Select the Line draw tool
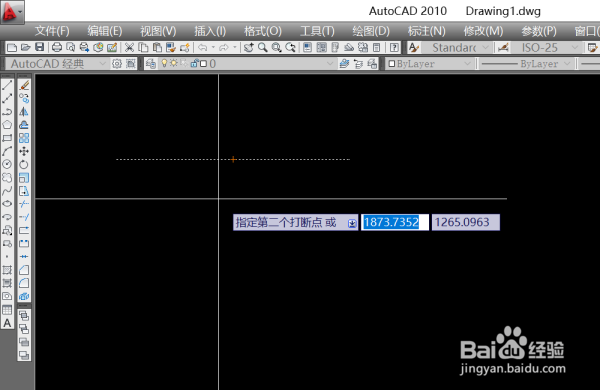Image resolution: width=600 pixels, height=390 pixels. point(7,85)
